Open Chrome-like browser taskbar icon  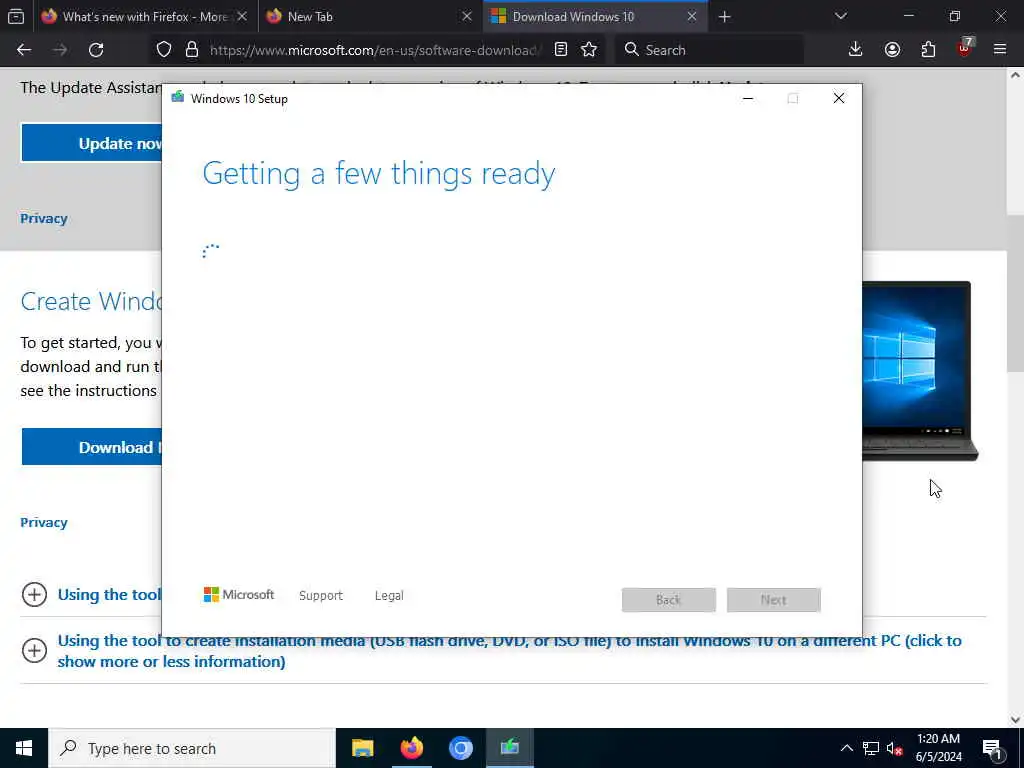(460, 748)
